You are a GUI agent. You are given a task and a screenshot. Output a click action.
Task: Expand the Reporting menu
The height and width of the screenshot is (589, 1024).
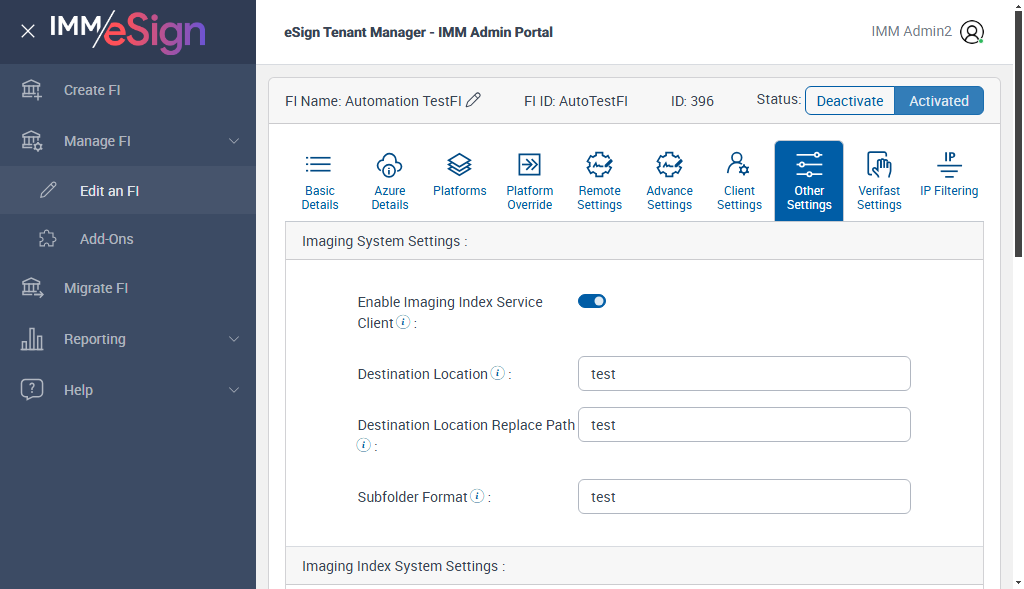pyautogui.click(x=234, y=339)
